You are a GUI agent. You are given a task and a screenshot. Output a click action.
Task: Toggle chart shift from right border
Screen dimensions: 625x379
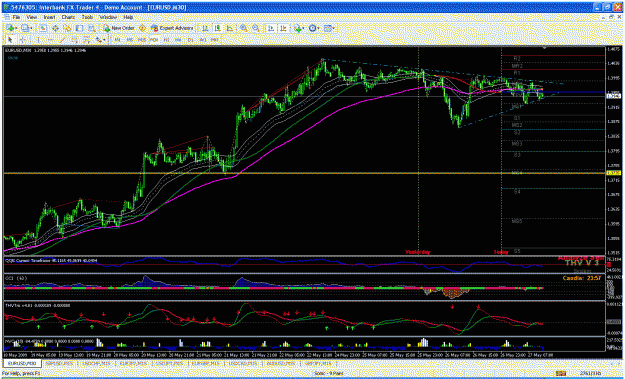click(283, 28)
